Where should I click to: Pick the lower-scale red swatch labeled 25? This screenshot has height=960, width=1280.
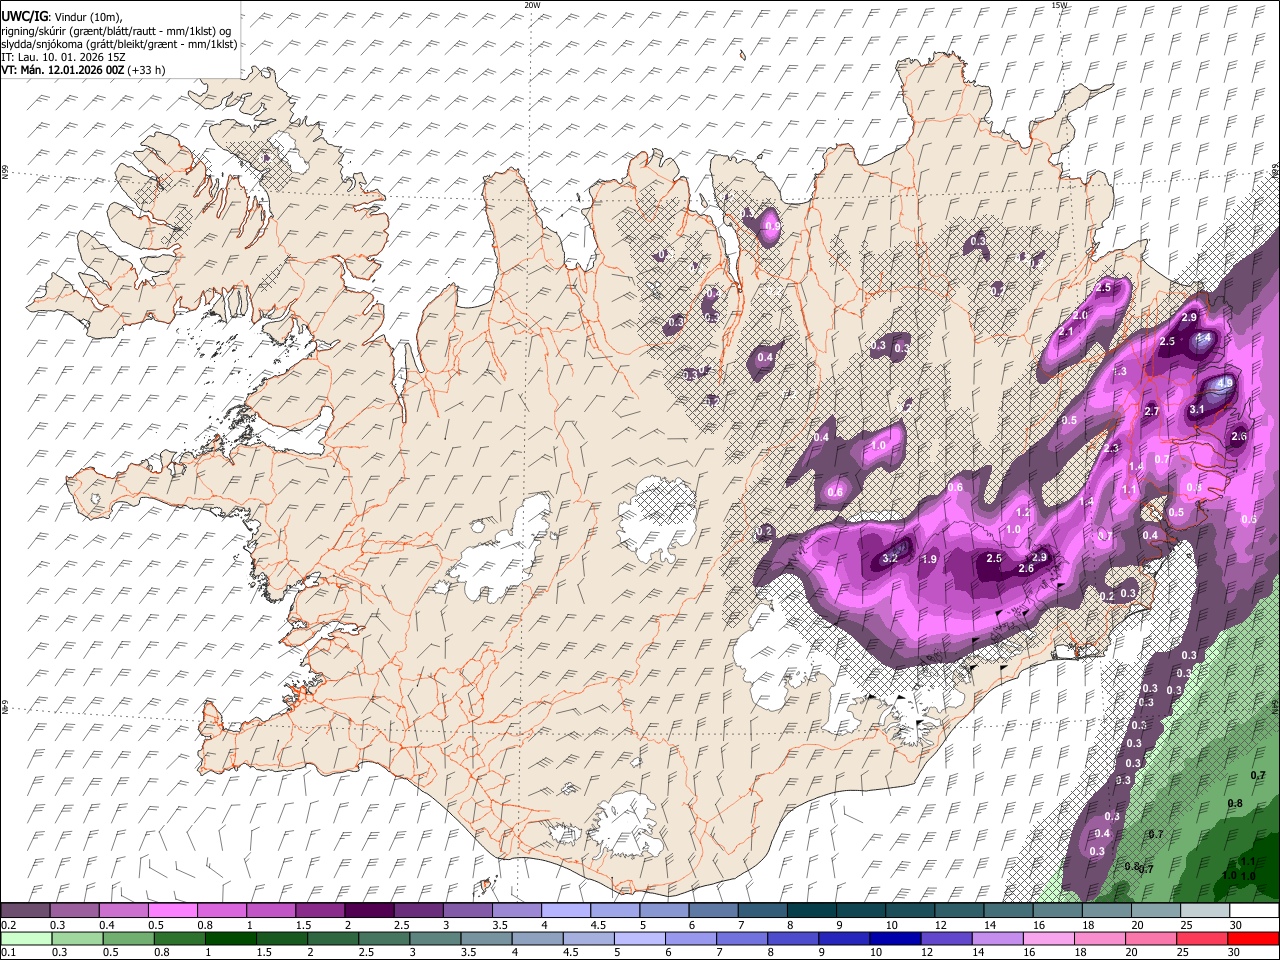point(1203,939)
